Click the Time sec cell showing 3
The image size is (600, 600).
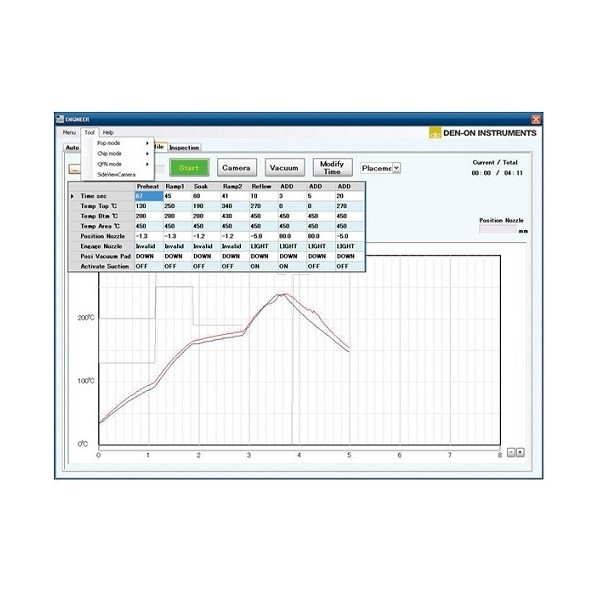[x=293, y=196]
